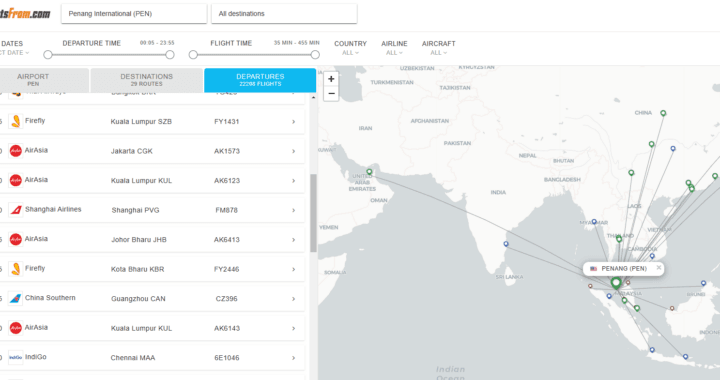
Task: Click the Chennai MAA destination text
Action: pos(133,358)
